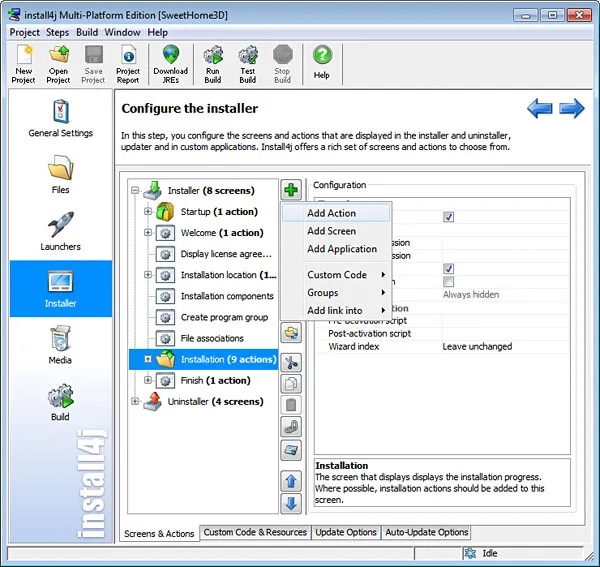The width and height of the screenshot is (600, 567).
Task: Open a project with Open Project icon
Action: (x=59, y=64)
